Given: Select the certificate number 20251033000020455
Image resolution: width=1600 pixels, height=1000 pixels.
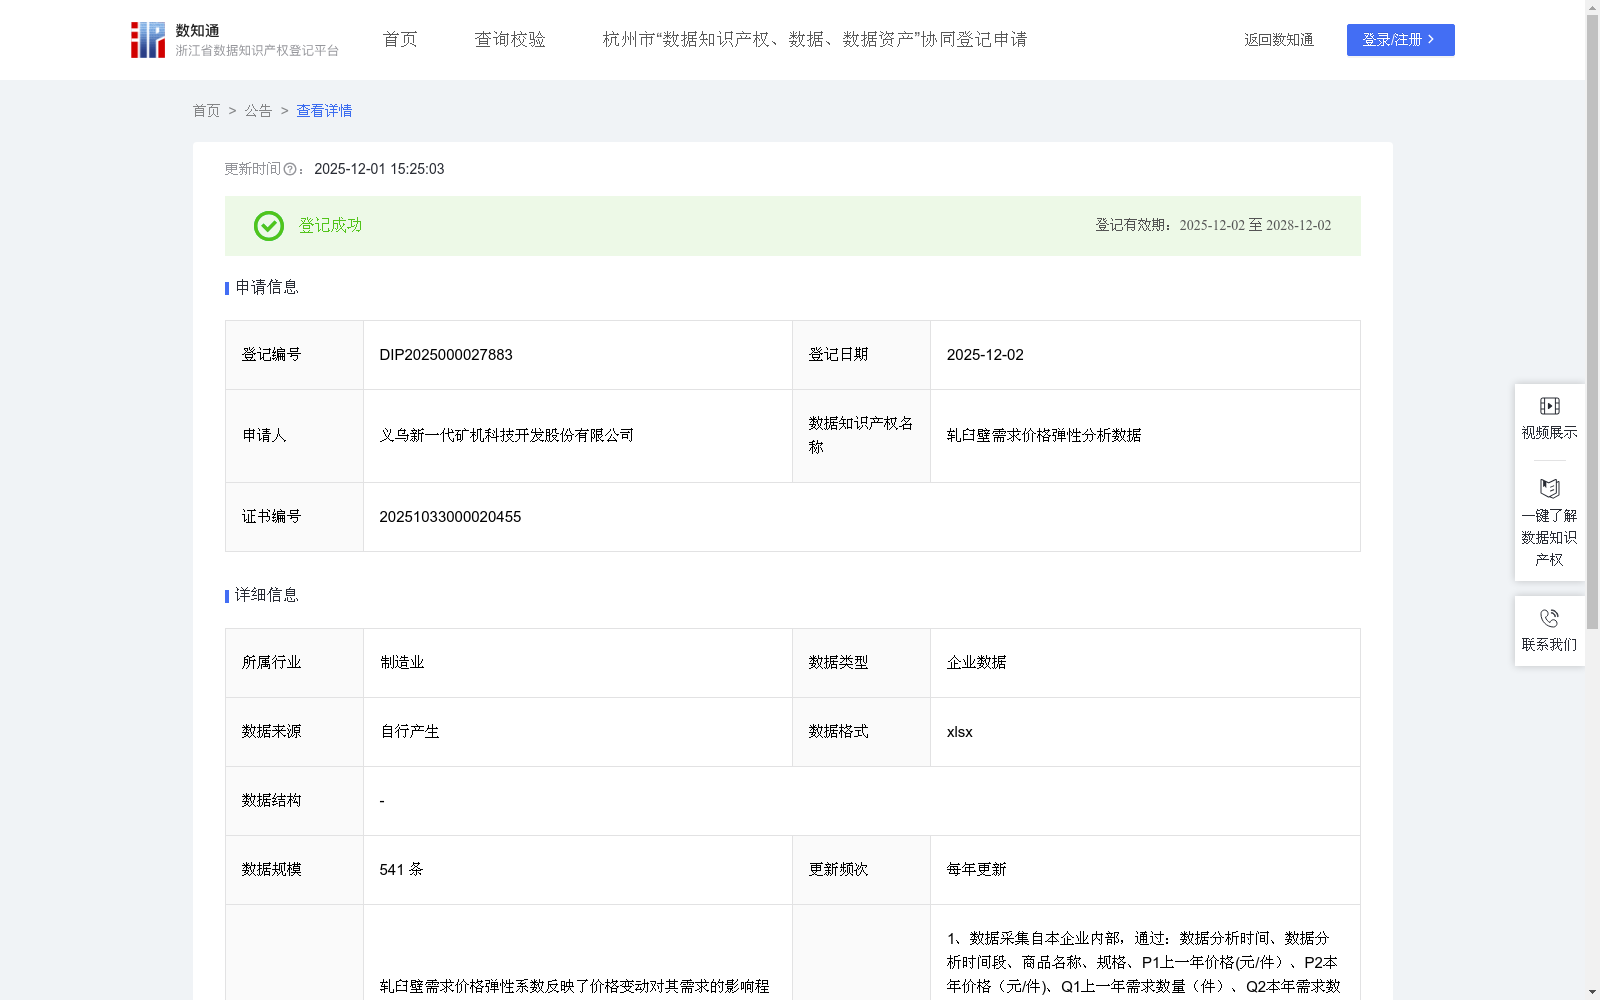Looking at the screenshot, I should (x=450, y=517).
